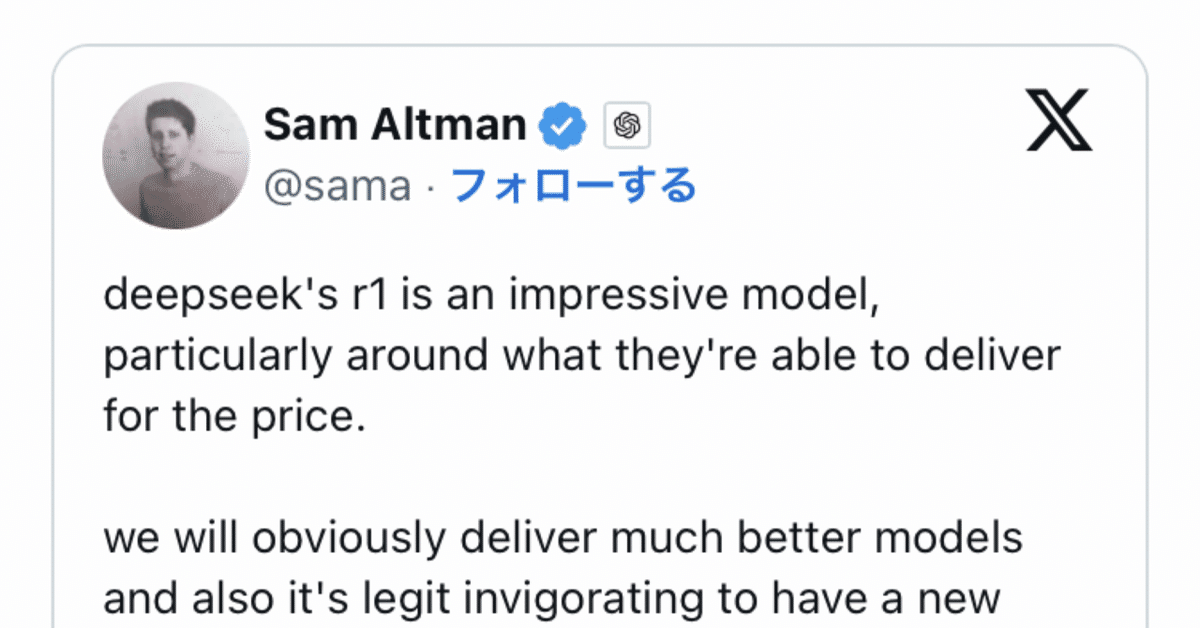1200x628 pixels.
Task: Click the line "deepseek's r1 is an impressive model,"
Action: click(x=491, y=301)
